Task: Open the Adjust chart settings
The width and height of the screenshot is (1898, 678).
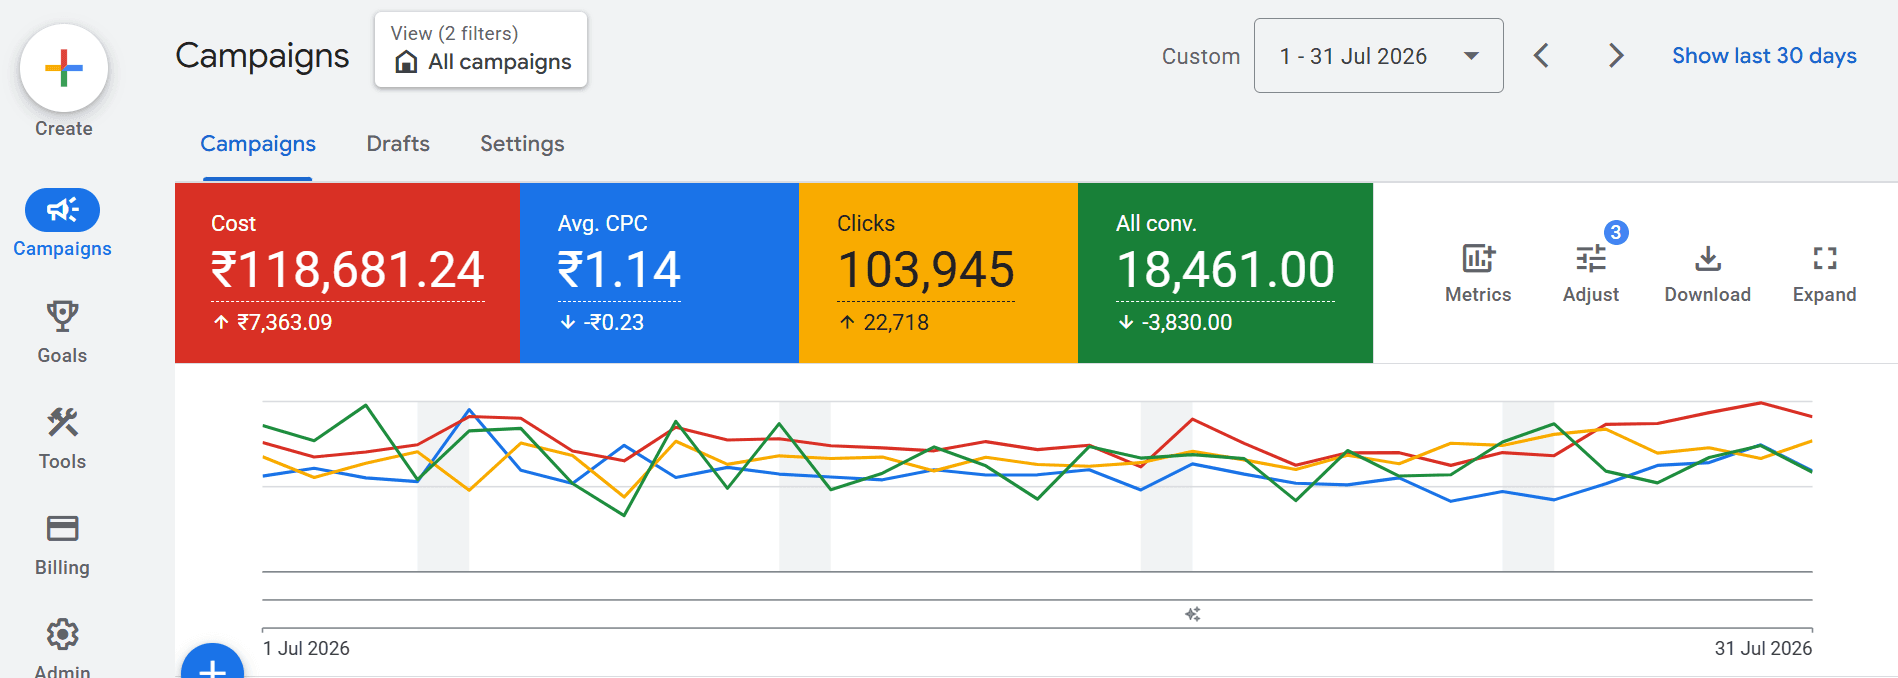Action: [x=1591, y=274]
